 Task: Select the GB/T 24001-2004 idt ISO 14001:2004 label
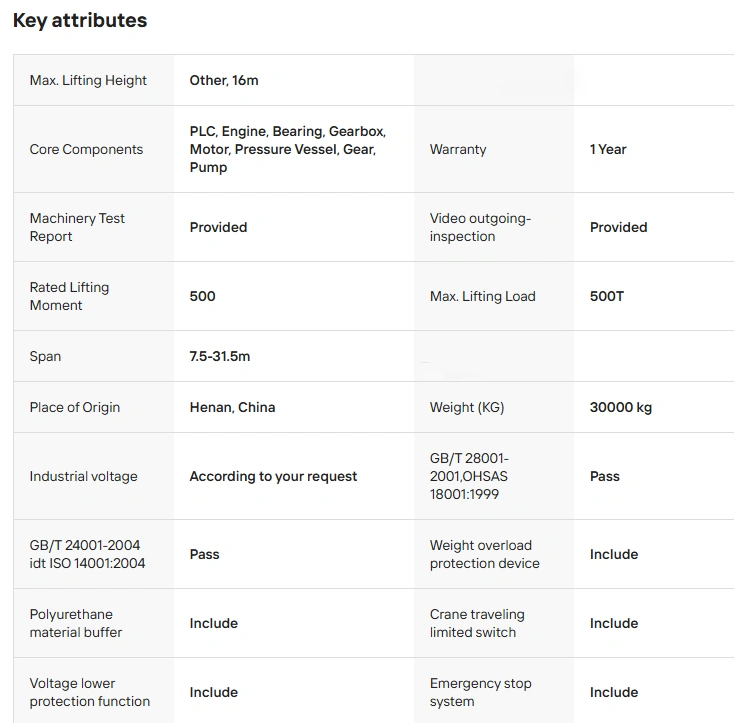pos(87,554)
